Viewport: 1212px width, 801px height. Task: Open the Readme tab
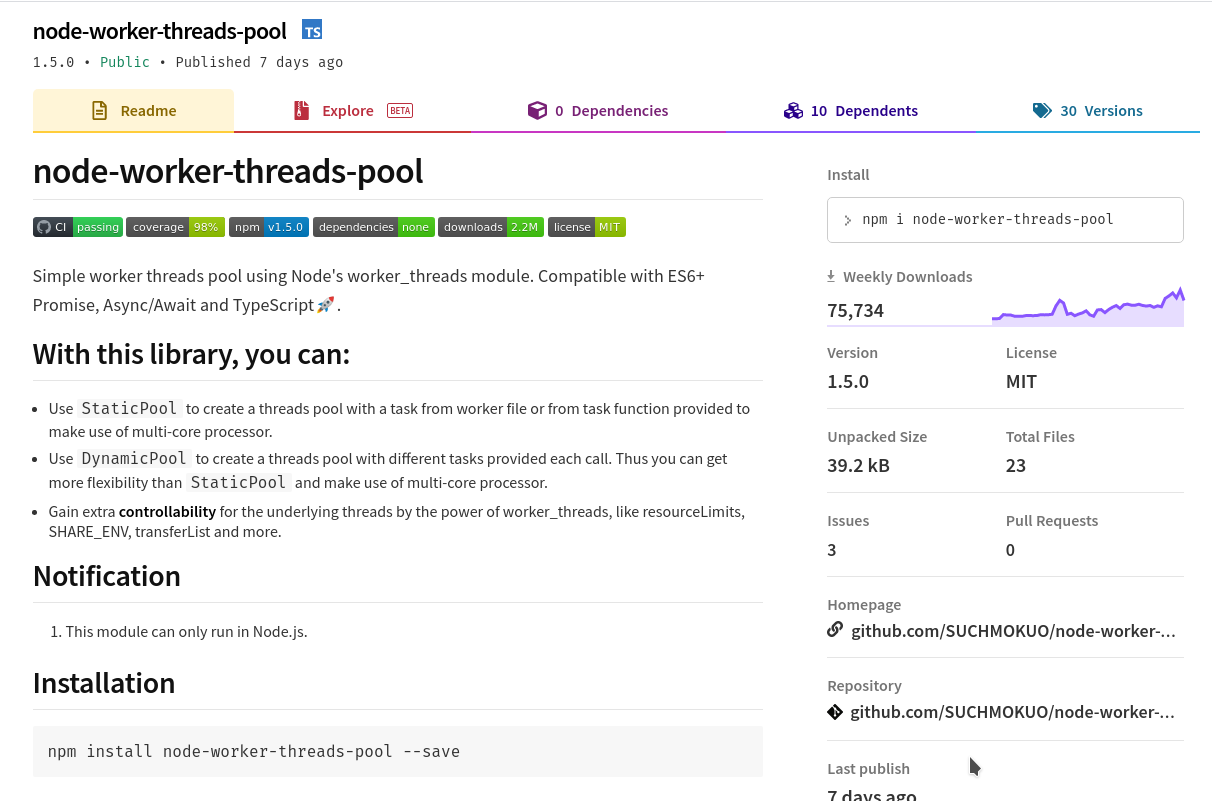[x=133, y=111]
